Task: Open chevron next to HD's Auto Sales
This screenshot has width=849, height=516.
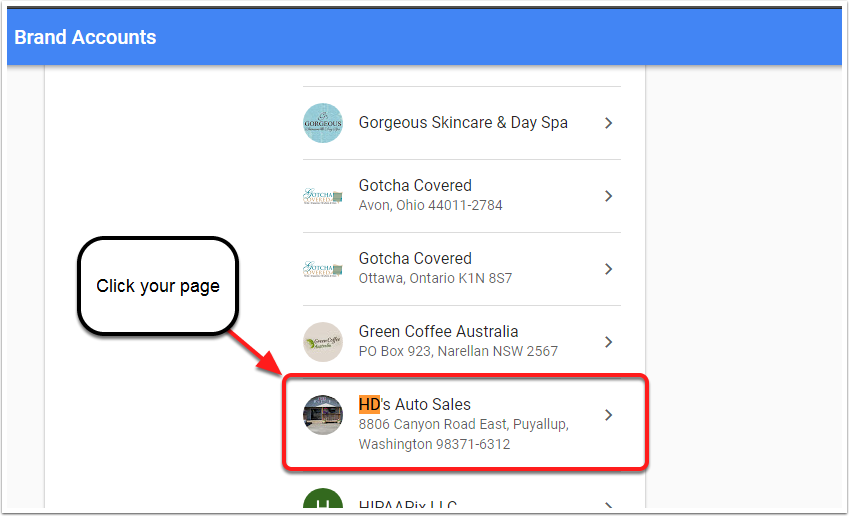Action: 609,415
